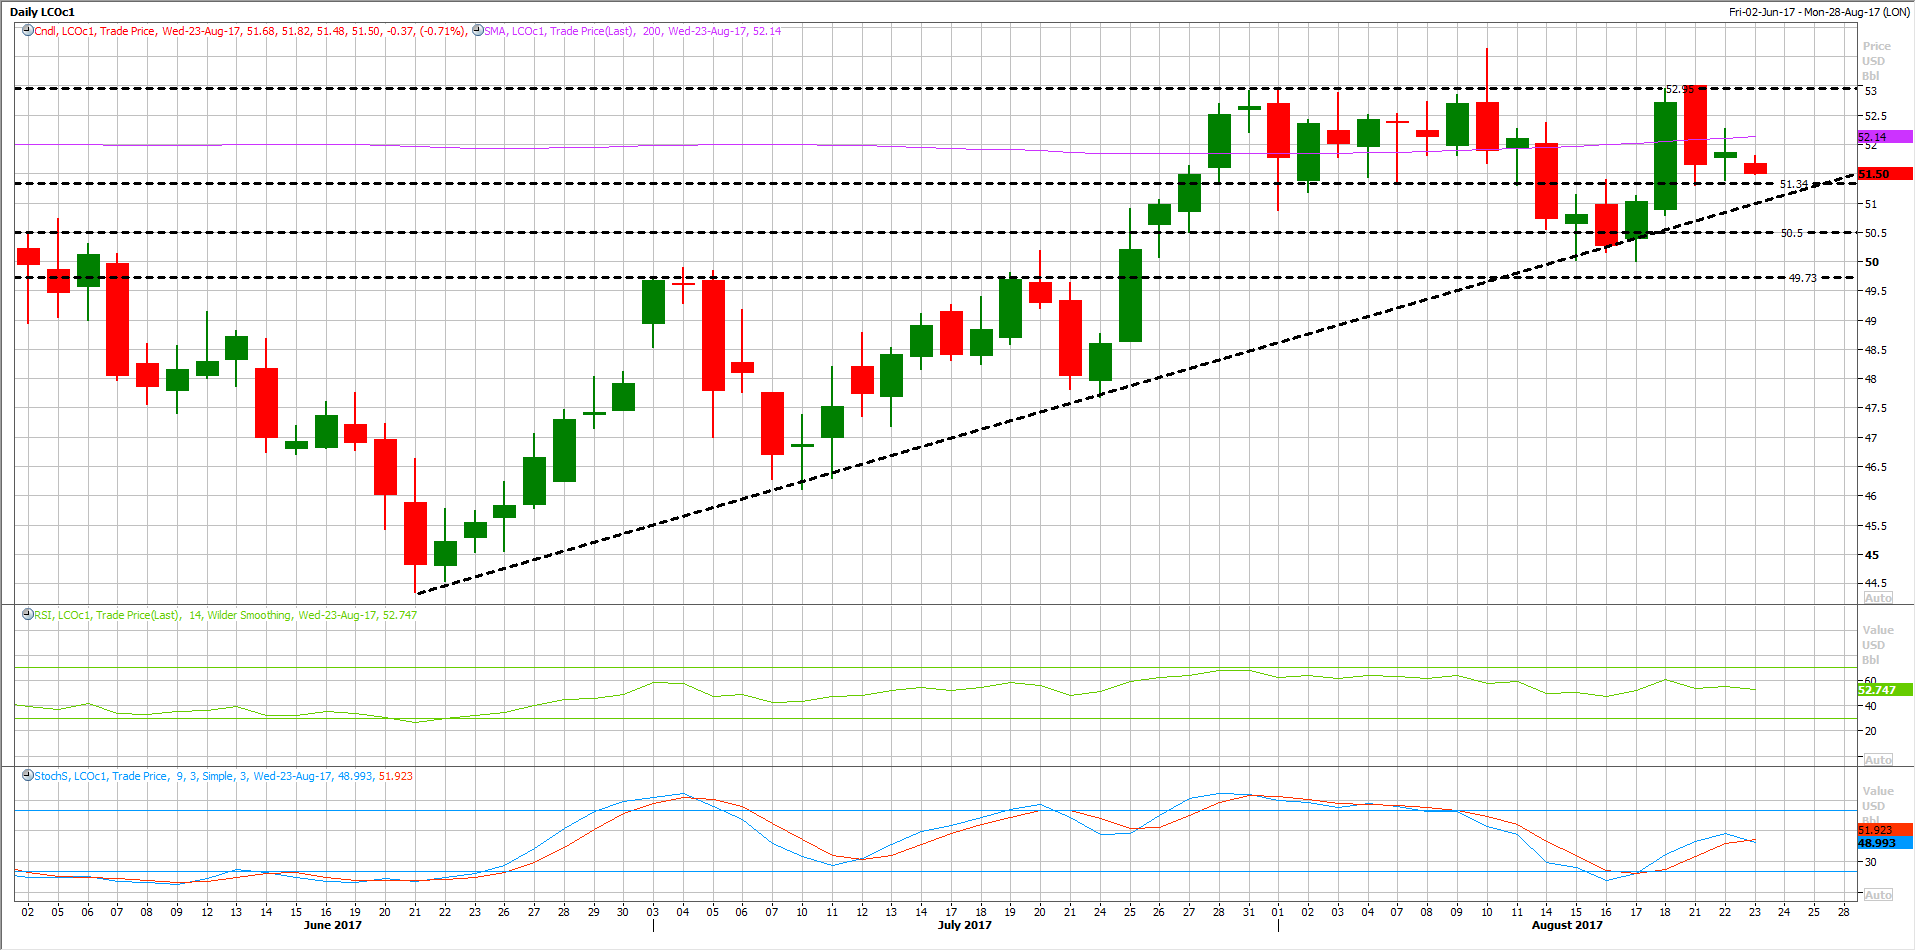Click the 51.34 horizontal line label

tap(1794, 185)
